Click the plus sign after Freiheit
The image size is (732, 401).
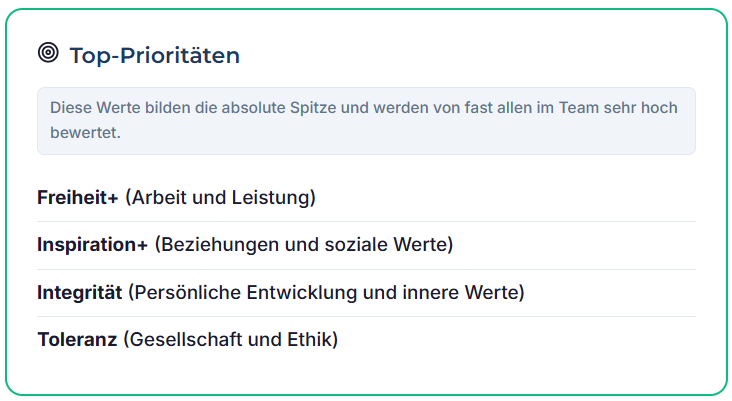coord(114,197)
